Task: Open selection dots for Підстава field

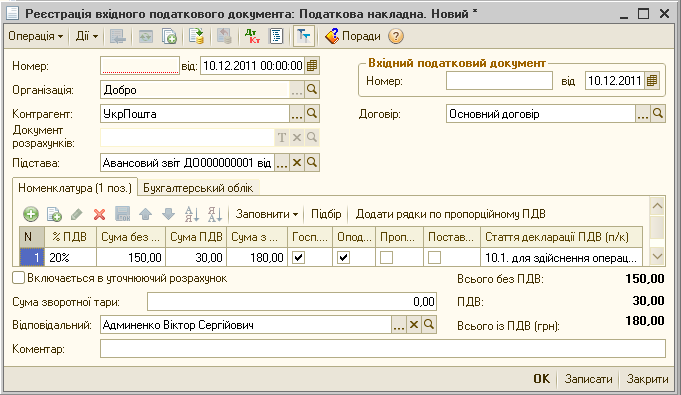Action: click(x=282, y=163)
